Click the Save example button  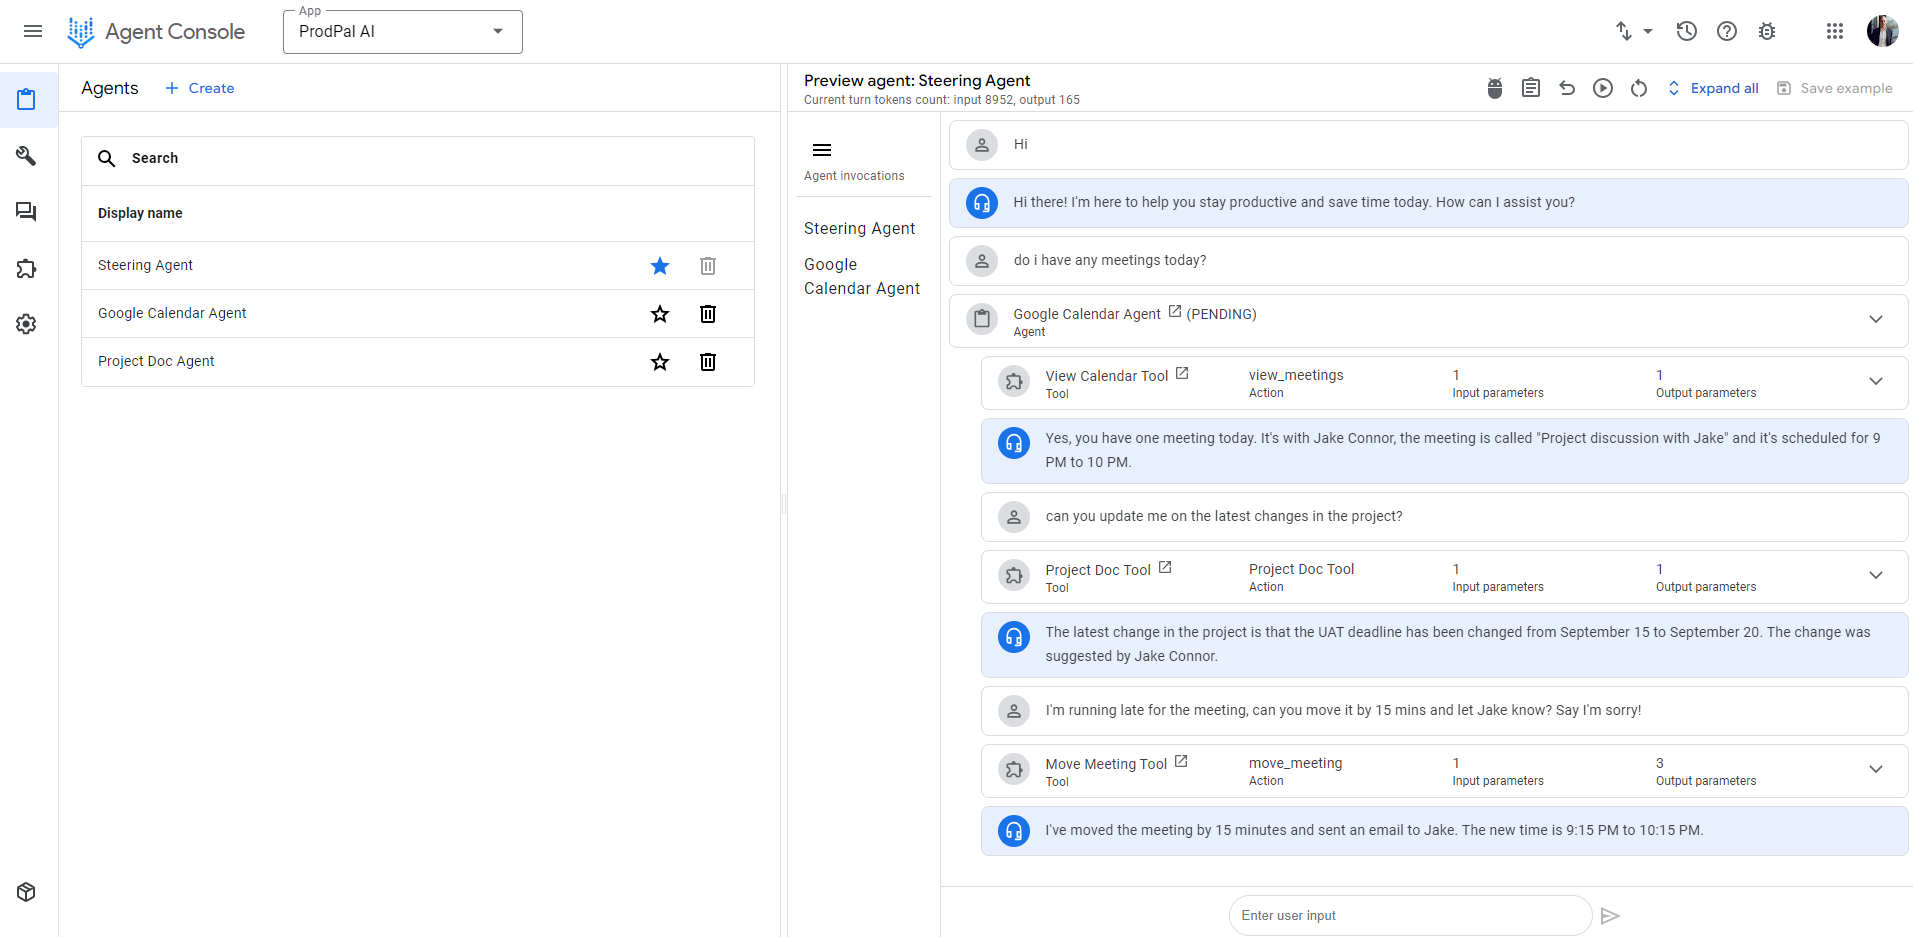point(1835,88)
